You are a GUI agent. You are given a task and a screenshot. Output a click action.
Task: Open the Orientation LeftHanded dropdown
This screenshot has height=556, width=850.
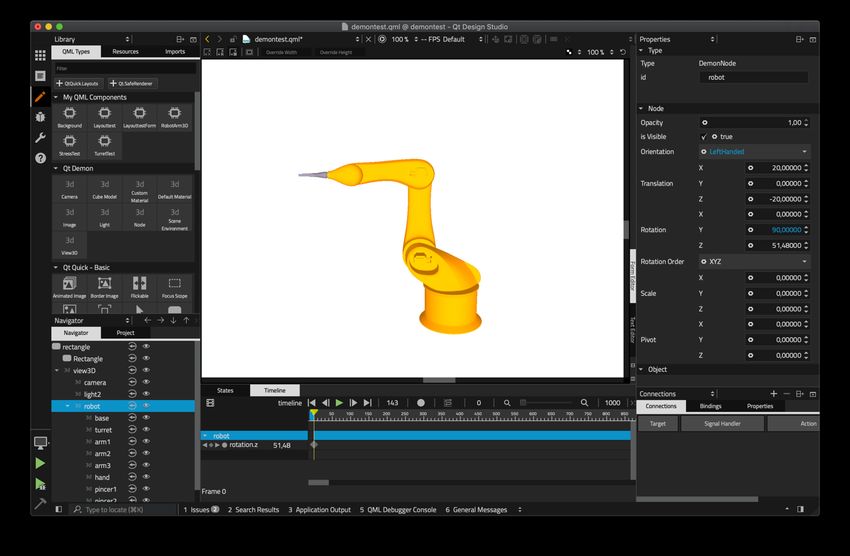(754, 152)
